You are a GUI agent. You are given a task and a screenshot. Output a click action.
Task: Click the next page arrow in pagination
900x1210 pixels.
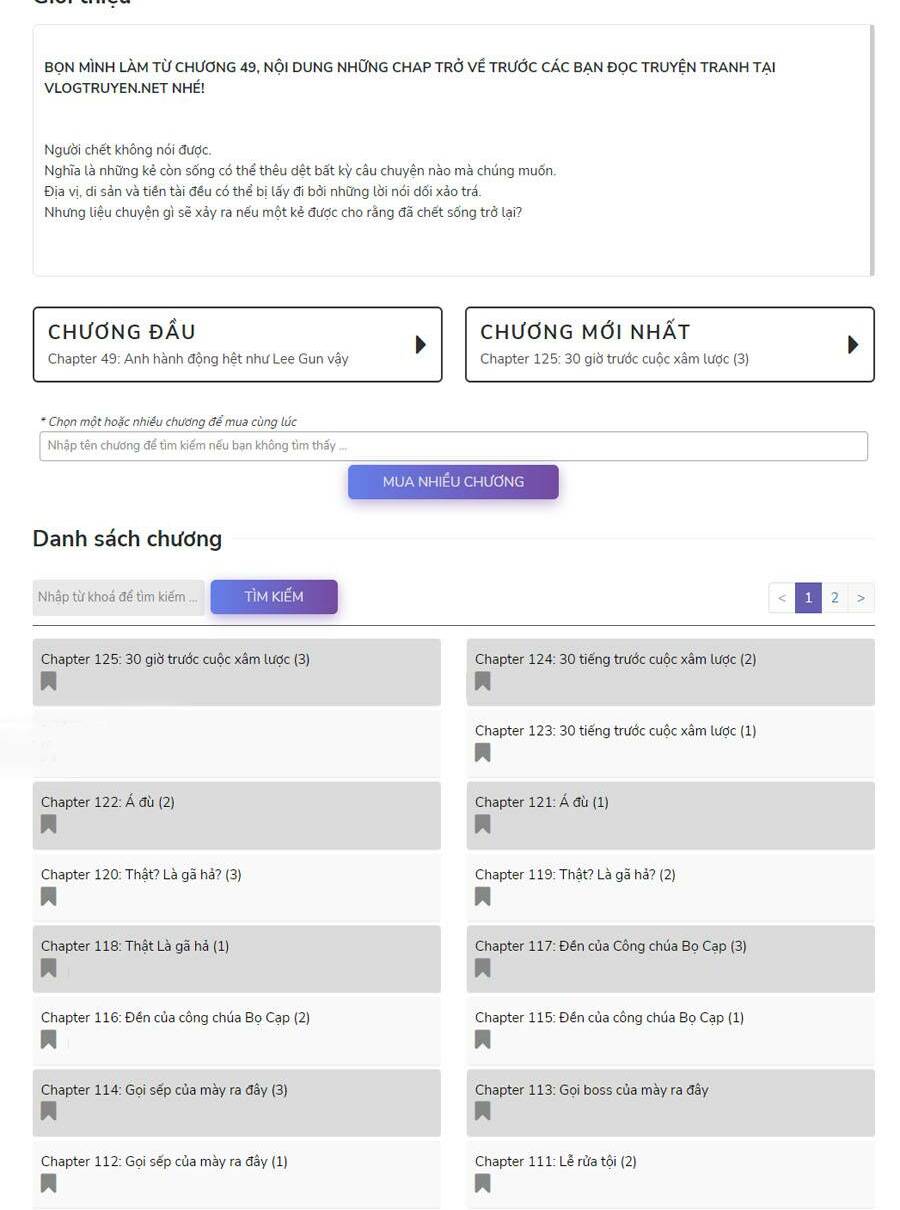[x=861, y=598]
